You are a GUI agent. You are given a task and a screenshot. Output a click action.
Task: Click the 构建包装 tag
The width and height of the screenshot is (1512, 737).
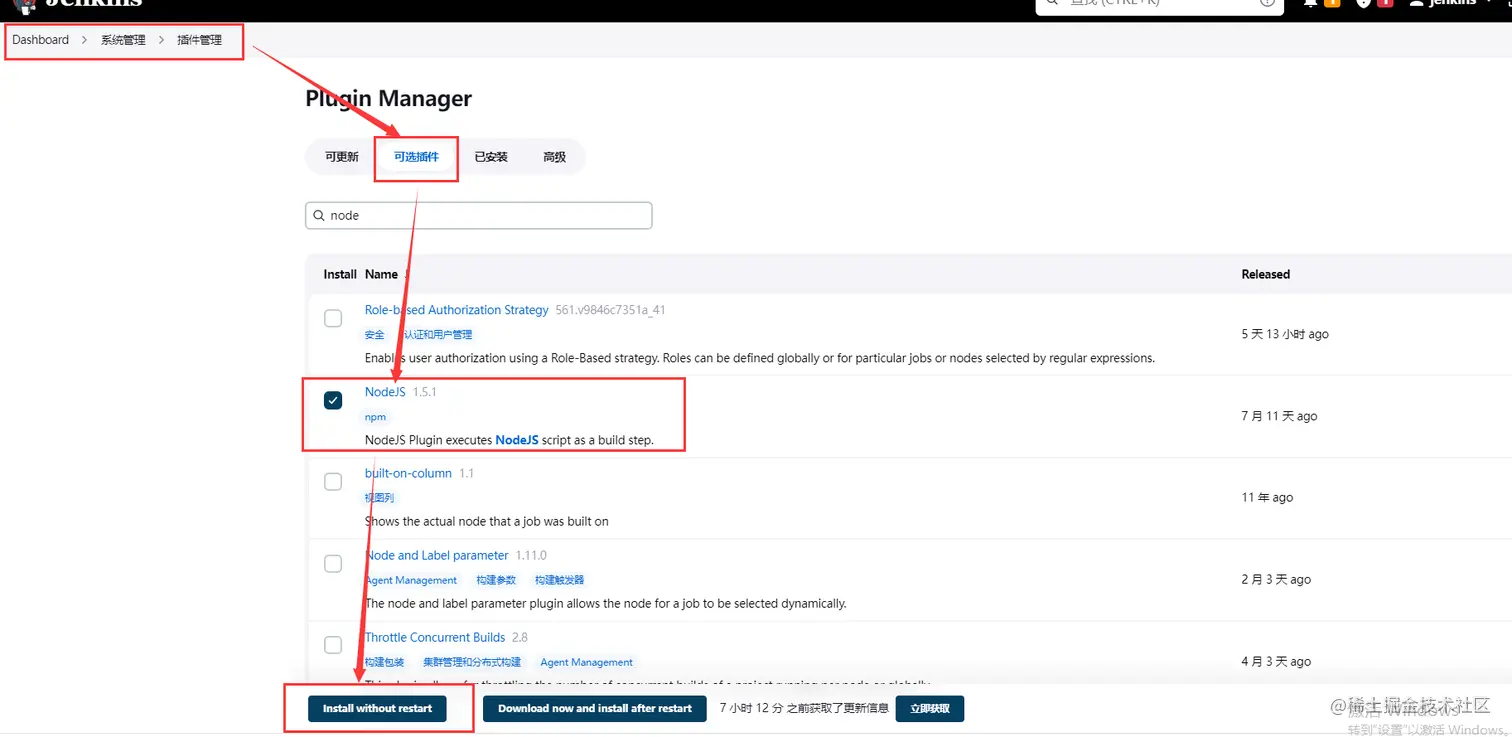tap(385, 662)
